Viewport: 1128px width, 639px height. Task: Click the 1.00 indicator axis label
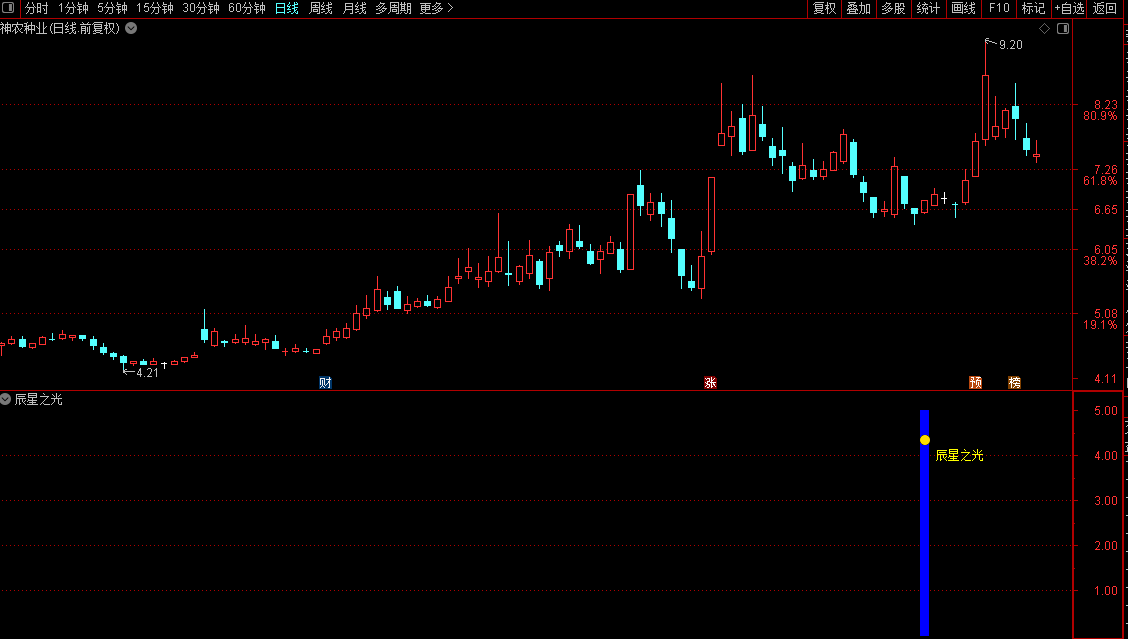(x=1106, y=591)
